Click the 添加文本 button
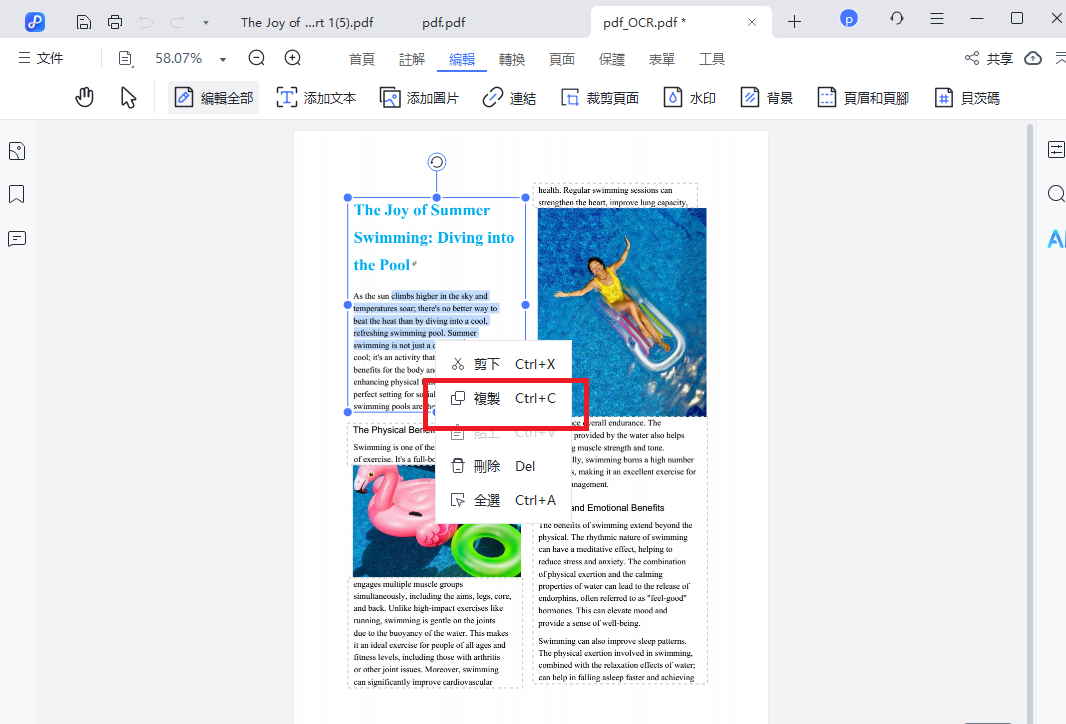The width and height of the screenshot is (1066, 724). pyautogui.click(x=316, y=98)
